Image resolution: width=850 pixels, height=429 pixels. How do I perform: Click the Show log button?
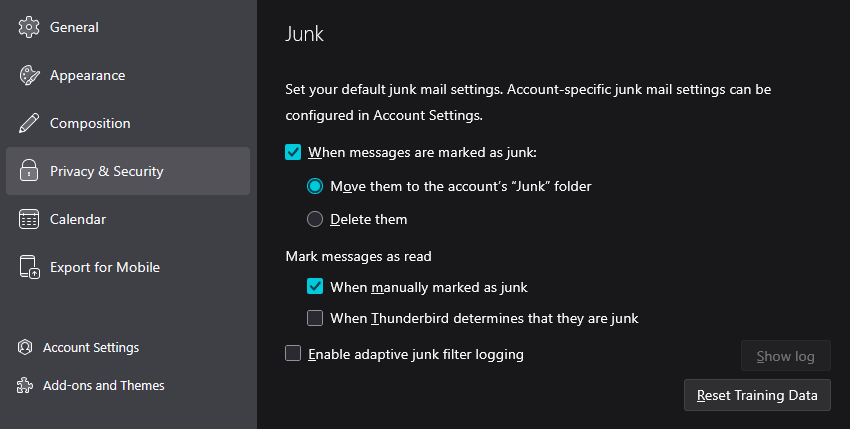[785, 357]
